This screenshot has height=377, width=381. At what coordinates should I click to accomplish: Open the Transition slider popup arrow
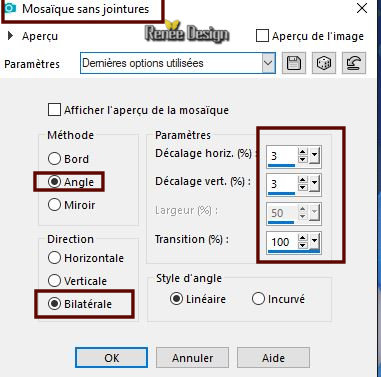coord(314,242)
